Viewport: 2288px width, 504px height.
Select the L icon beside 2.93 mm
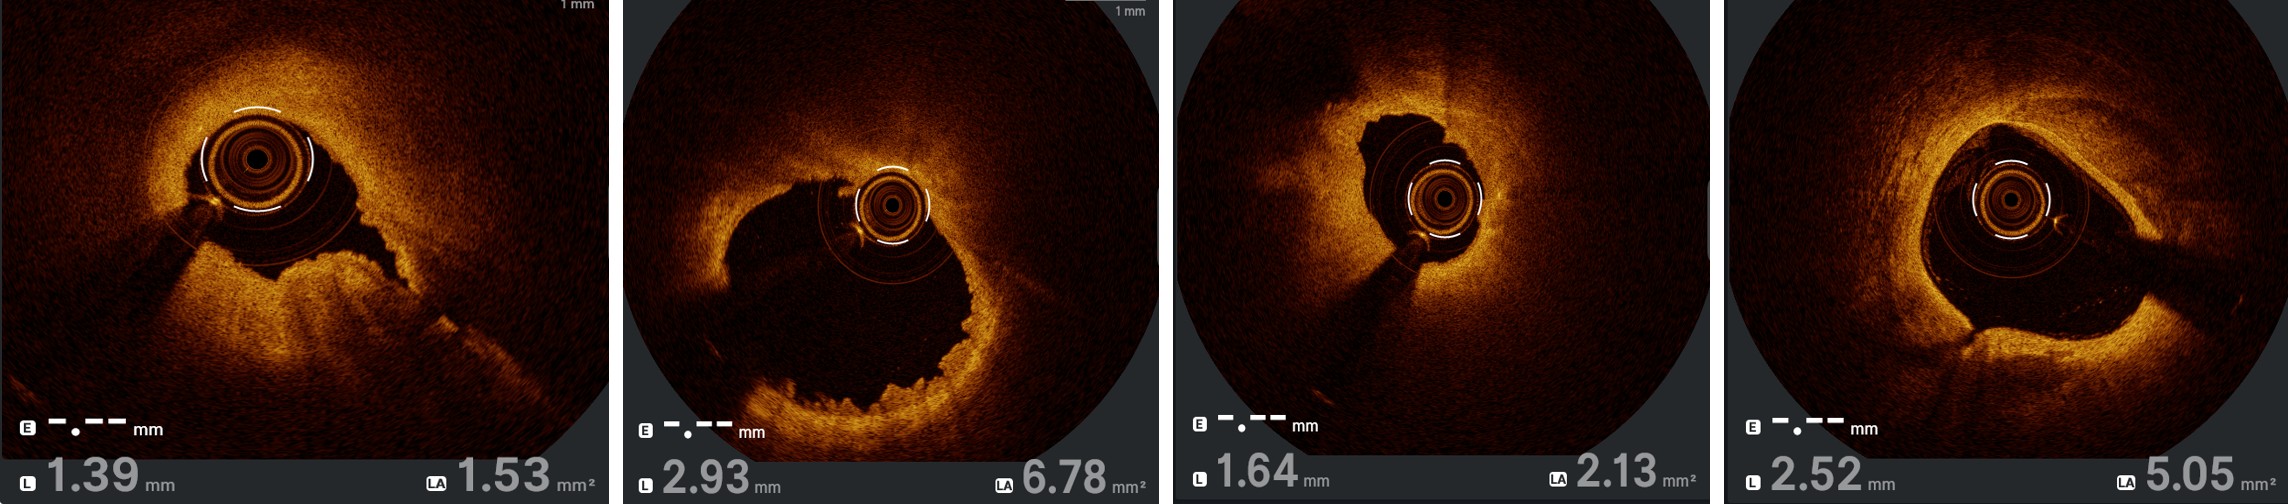coord(646,485)
